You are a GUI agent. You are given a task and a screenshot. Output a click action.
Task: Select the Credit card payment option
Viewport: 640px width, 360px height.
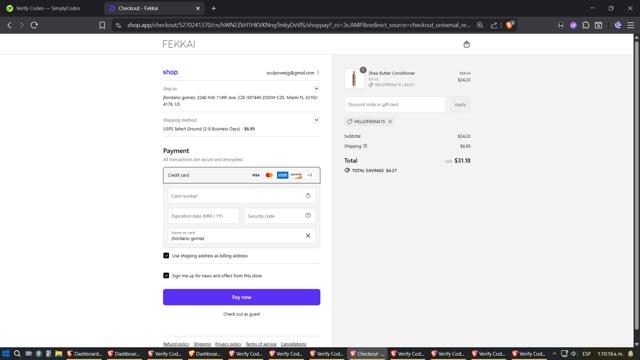tap(242, 175)
